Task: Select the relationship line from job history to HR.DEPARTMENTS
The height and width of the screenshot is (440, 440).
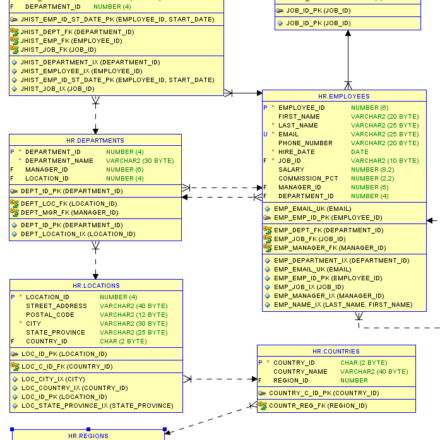Action: [96, 115]
